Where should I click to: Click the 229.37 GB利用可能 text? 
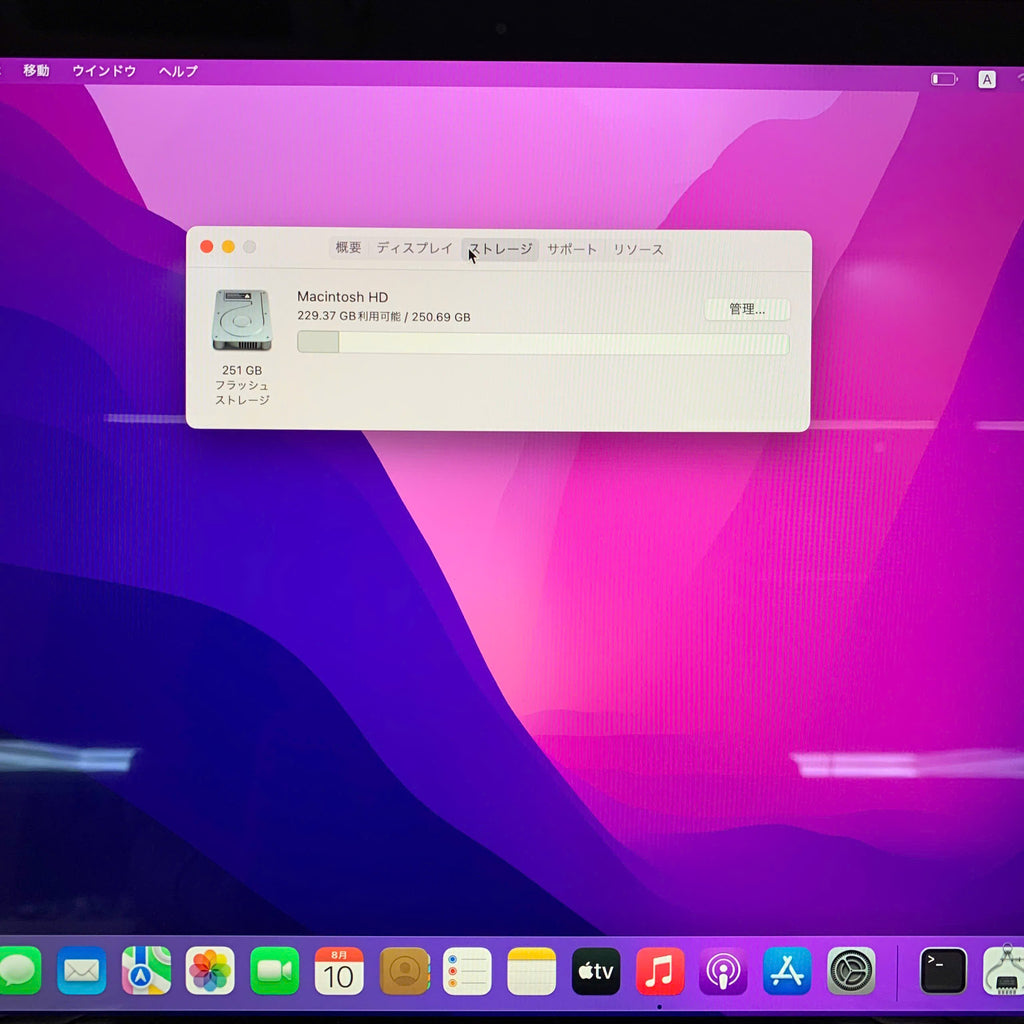click(x=349, y=316)
